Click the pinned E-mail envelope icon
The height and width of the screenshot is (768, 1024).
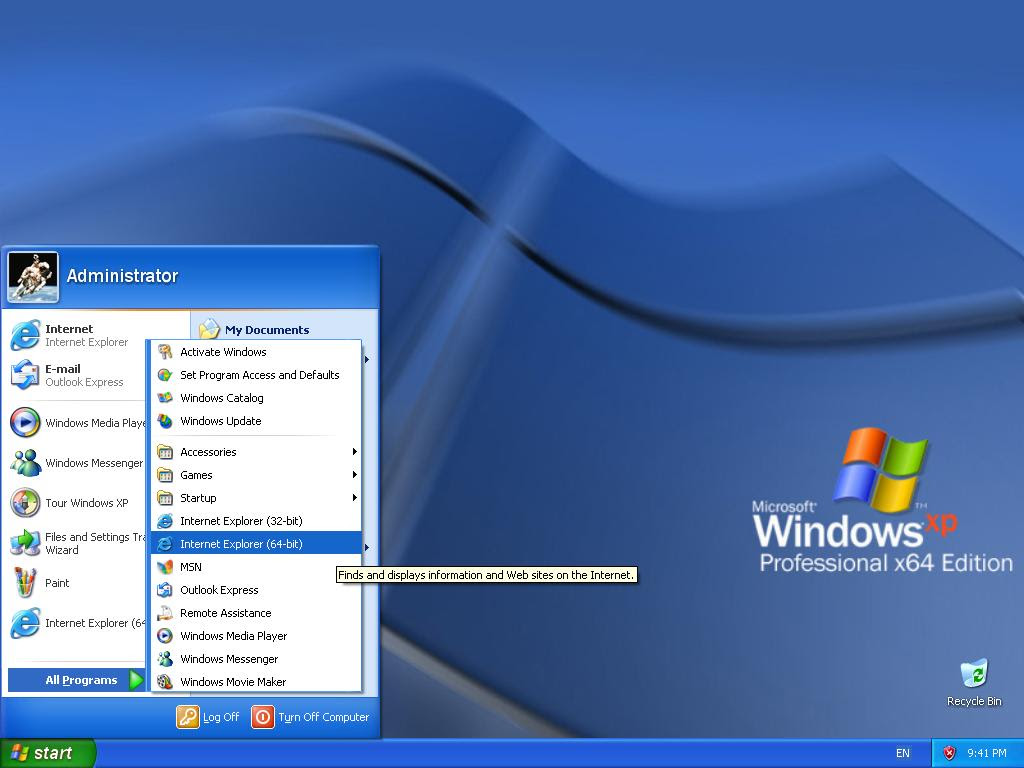[25, 375]
